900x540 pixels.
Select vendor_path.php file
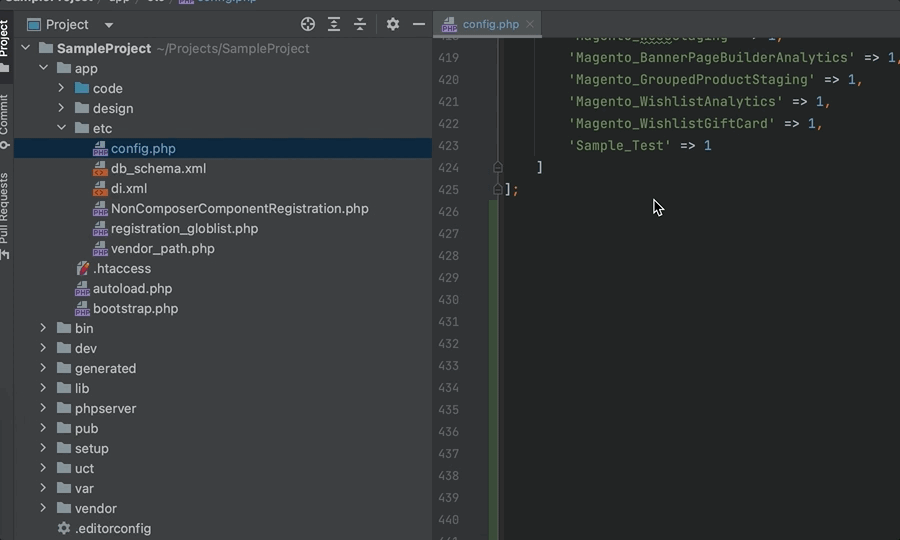point(162,248)
